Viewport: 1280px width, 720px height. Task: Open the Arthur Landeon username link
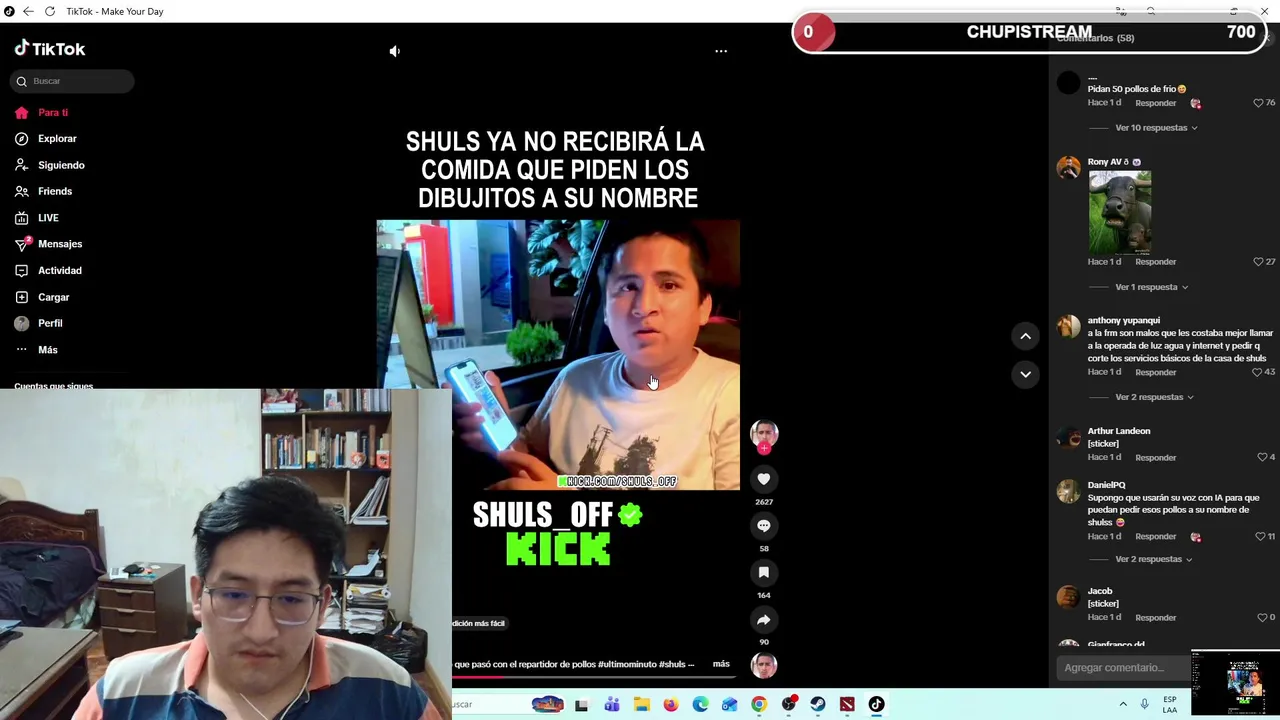coord(1119,431)
